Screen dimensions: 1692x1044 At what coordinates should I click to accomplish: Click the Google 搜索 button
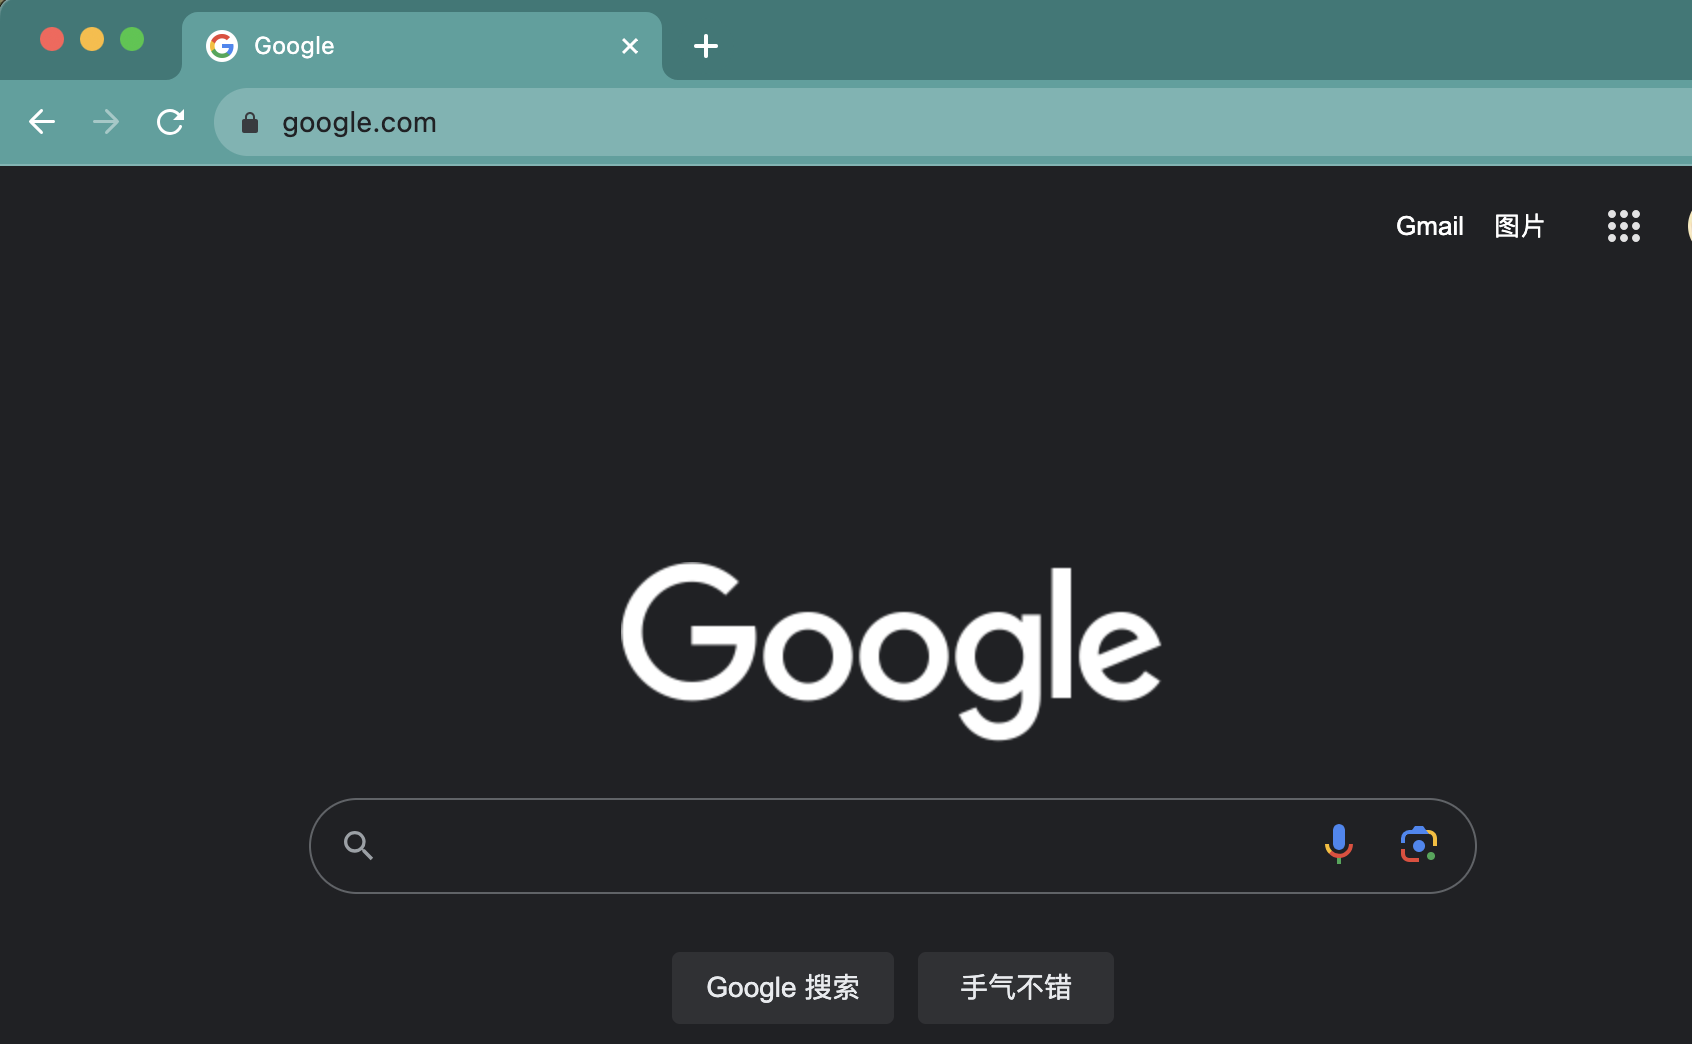(783, 988)
